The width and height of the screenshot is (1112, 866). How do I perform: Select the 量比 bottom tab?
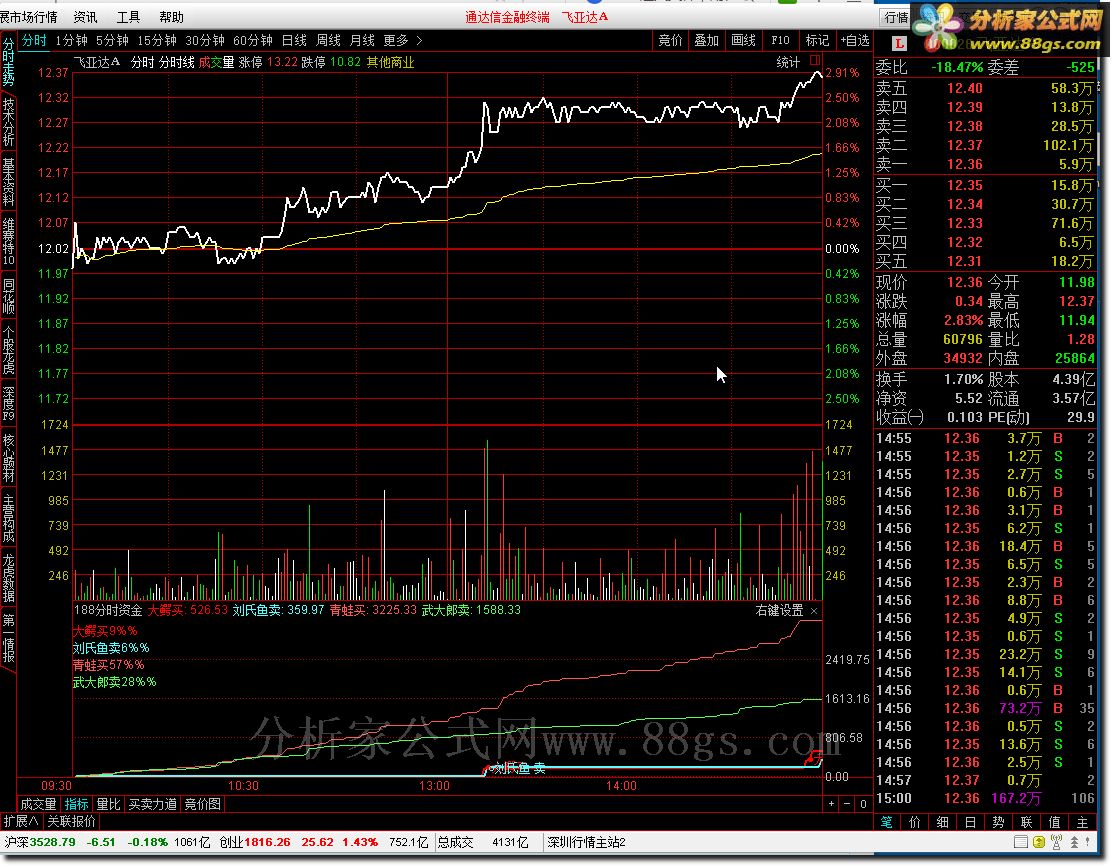[109, 804]
